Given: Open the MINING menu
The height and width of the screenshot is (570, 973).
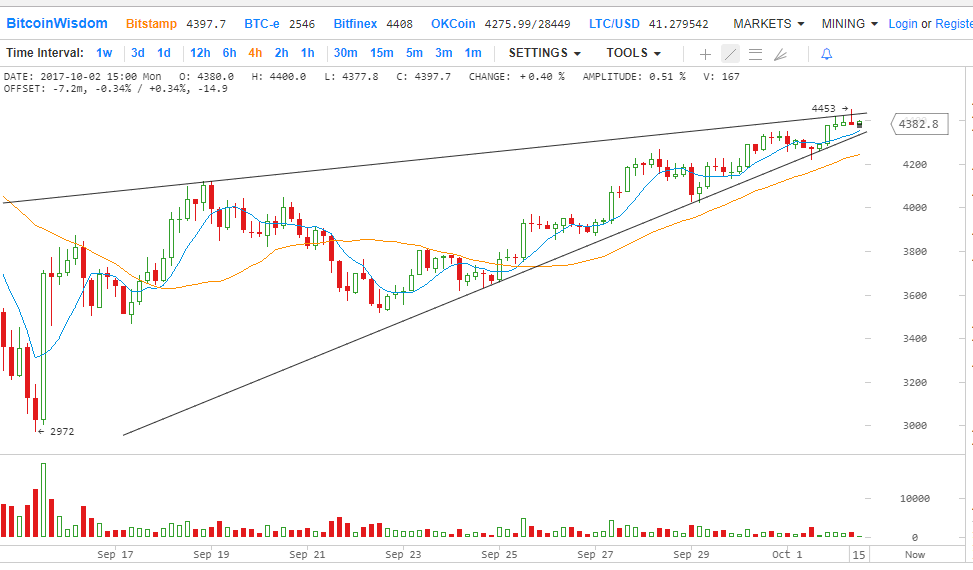Looking at the screenshot, I should pos(849,23).
